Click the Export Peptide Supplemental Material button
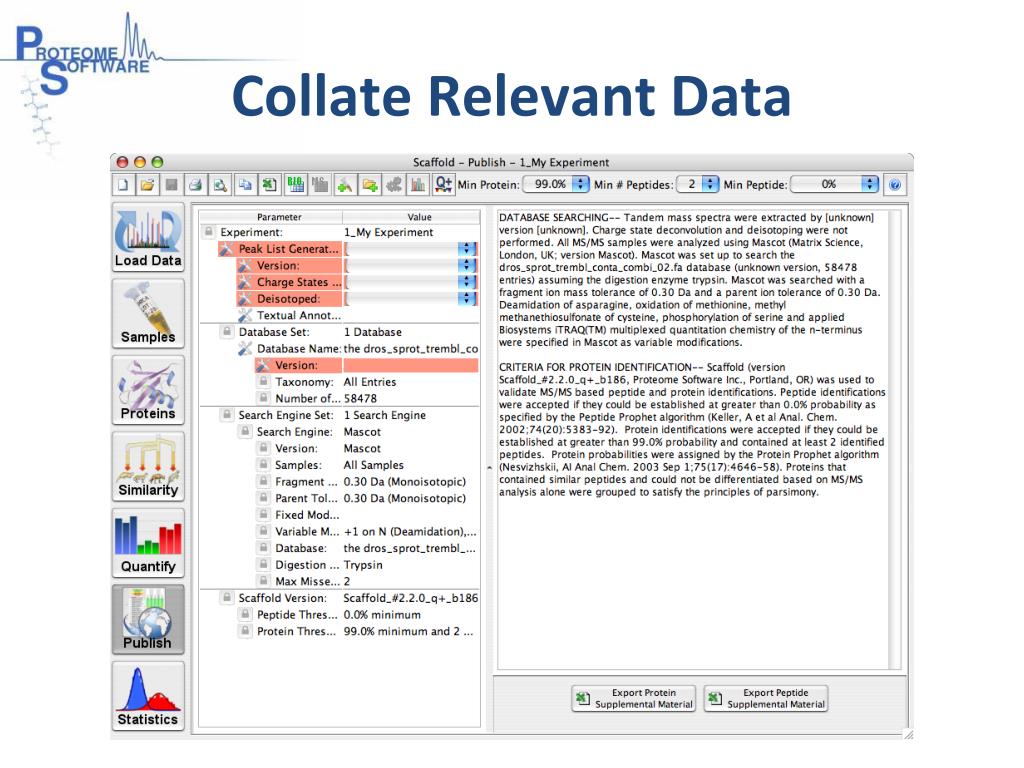This screenshot has height=768, width=1024. 766,699
